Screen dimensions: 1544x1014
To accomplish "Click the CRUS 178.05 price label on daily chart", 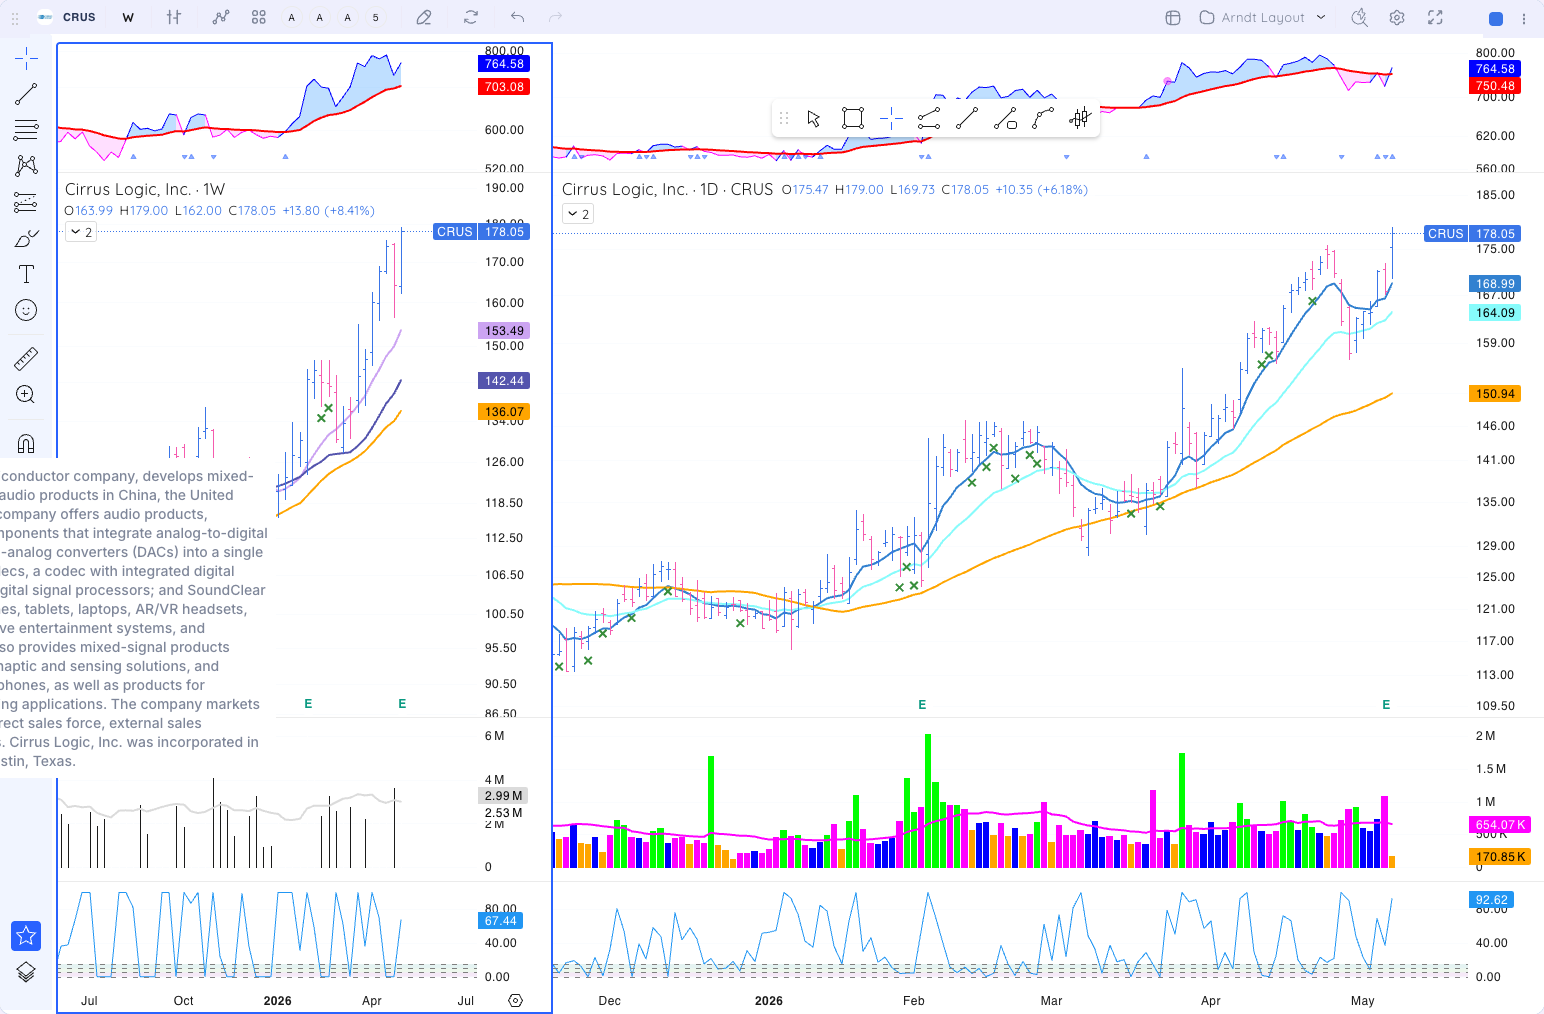I will (1472, 233).
